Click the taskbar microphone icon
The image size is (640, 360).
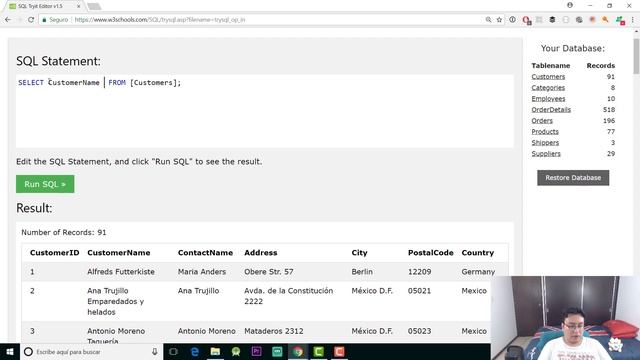(155, 351)
